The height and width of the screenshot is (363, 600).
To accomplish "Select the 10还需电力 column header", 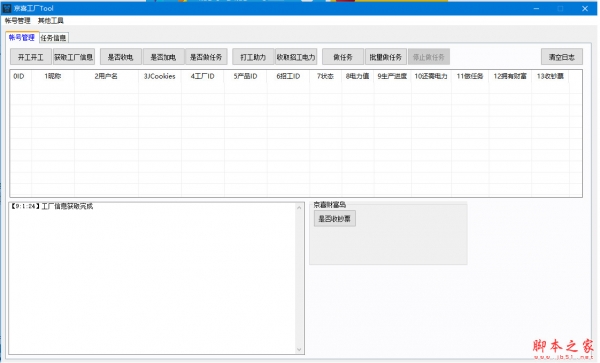I will [x=431, y=76].
